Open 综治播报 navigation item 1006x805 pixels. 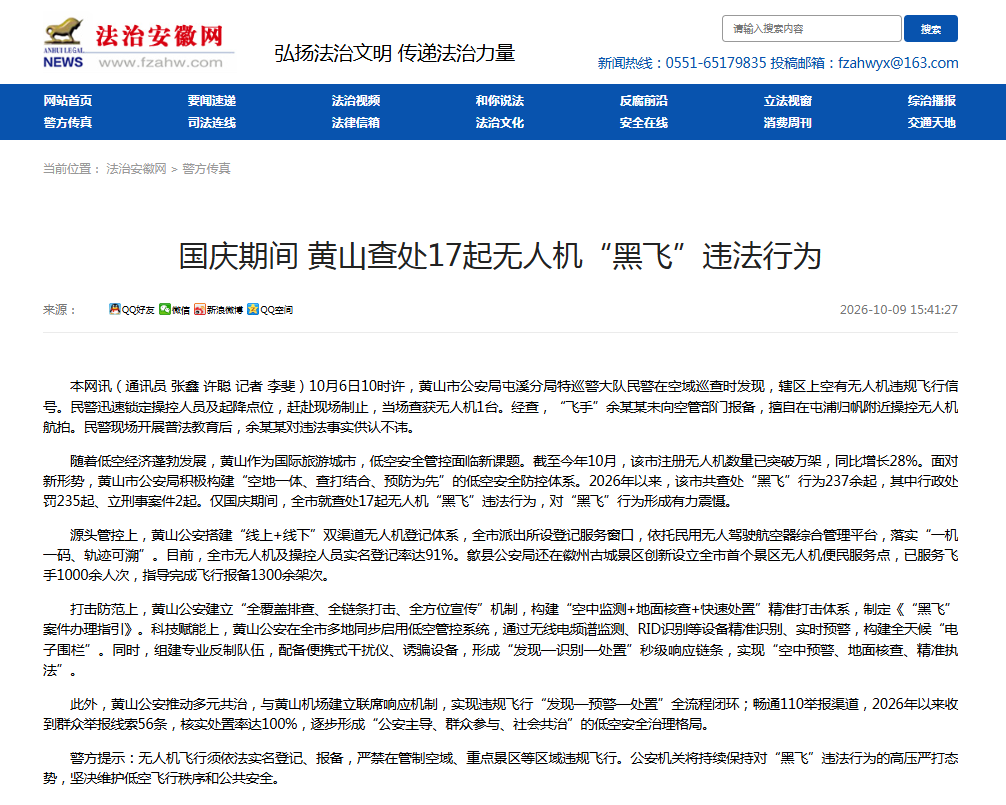[932, 101]
